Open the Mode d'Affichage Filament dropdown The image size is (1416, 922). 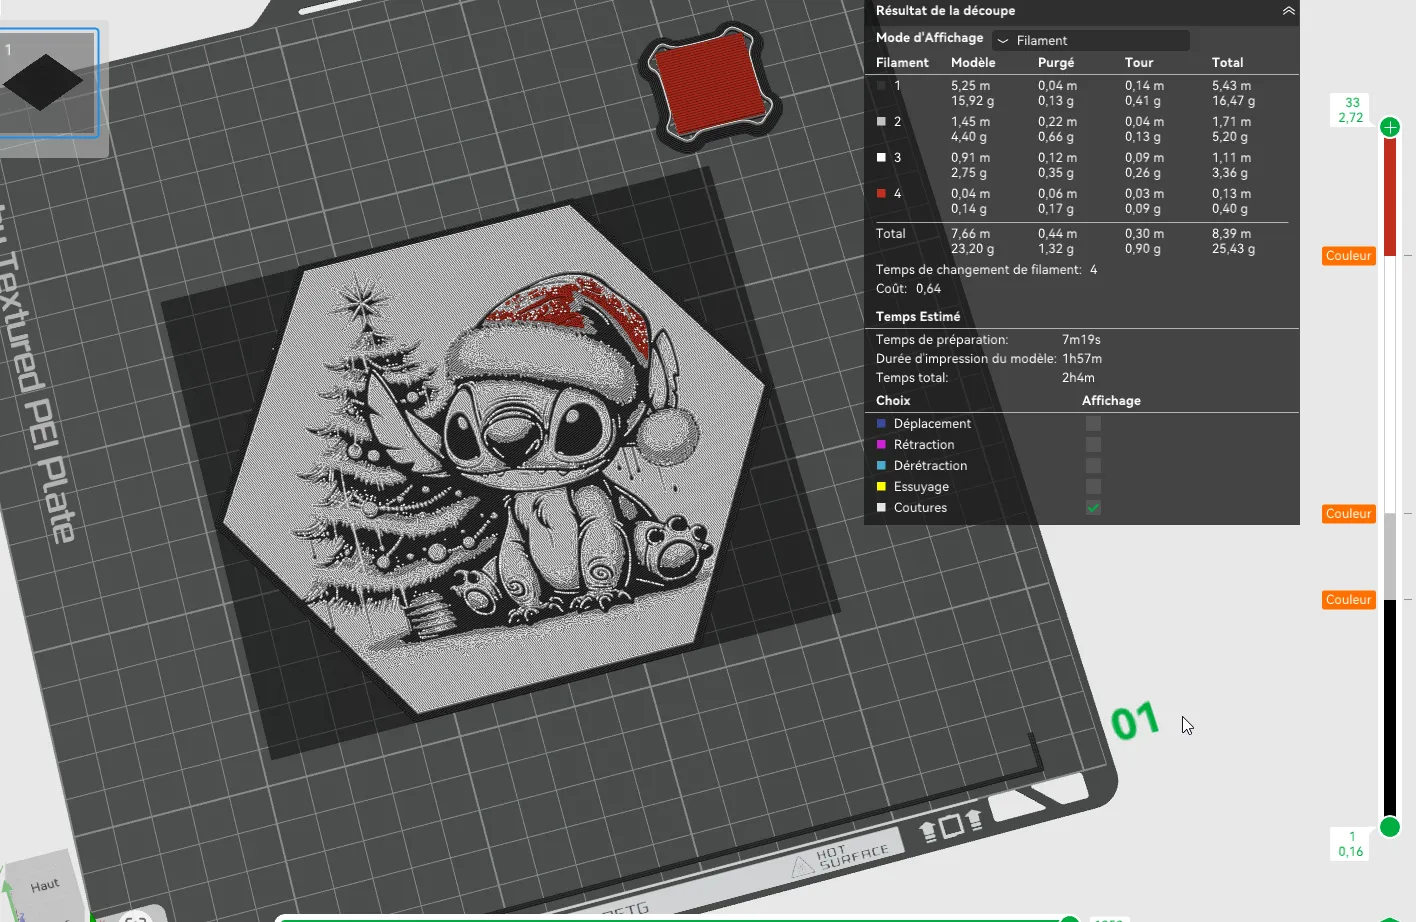click(x=1091, y=40)
